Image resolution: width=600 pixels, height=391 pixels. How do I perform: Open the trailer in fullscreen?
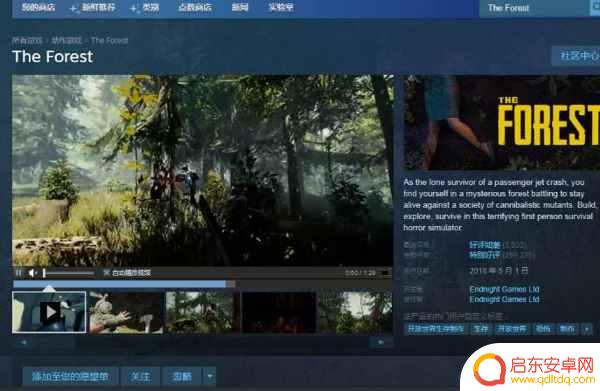[385, 273]
